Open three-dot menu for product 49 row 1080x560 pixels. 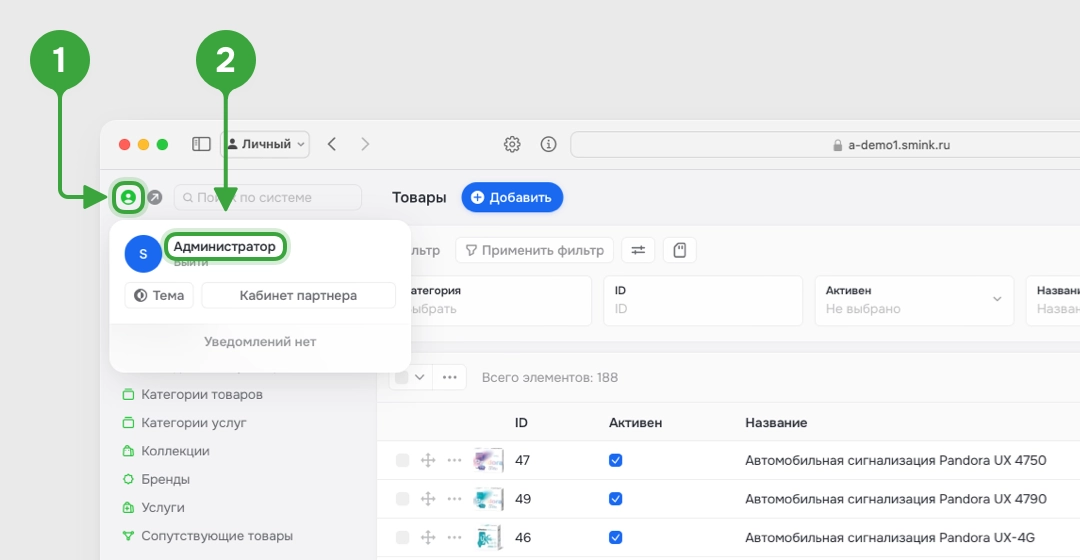tap(454, 499)
